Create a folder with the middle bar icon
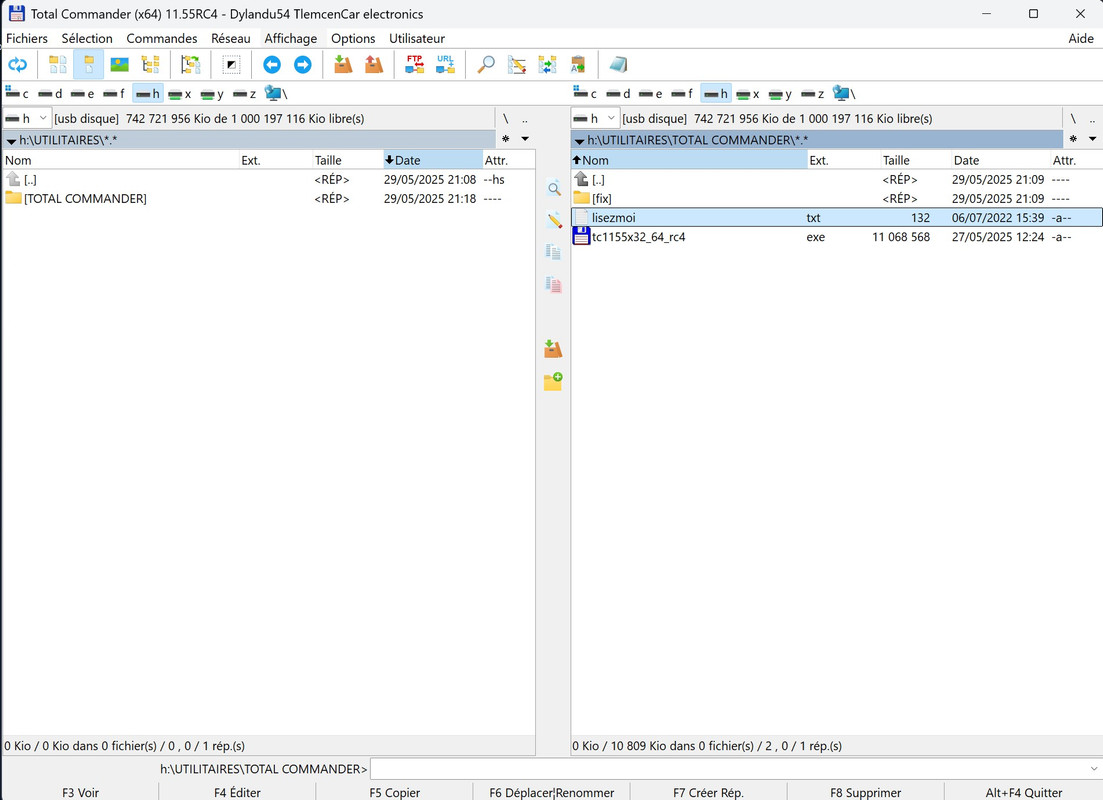Viewport: 1103px width, 800px height. (553, 381)
